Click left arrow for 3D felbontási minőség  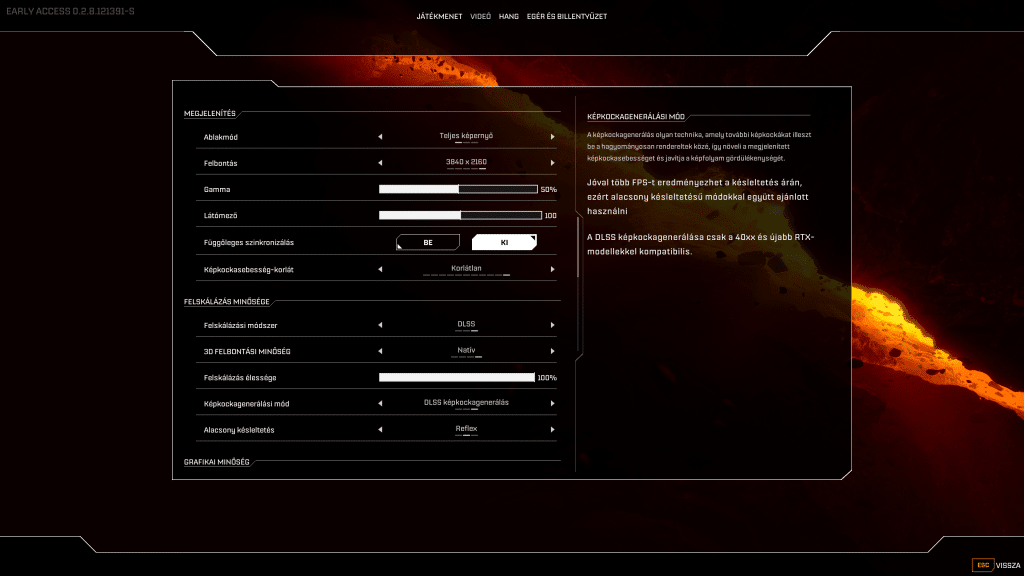click(380, 351)
